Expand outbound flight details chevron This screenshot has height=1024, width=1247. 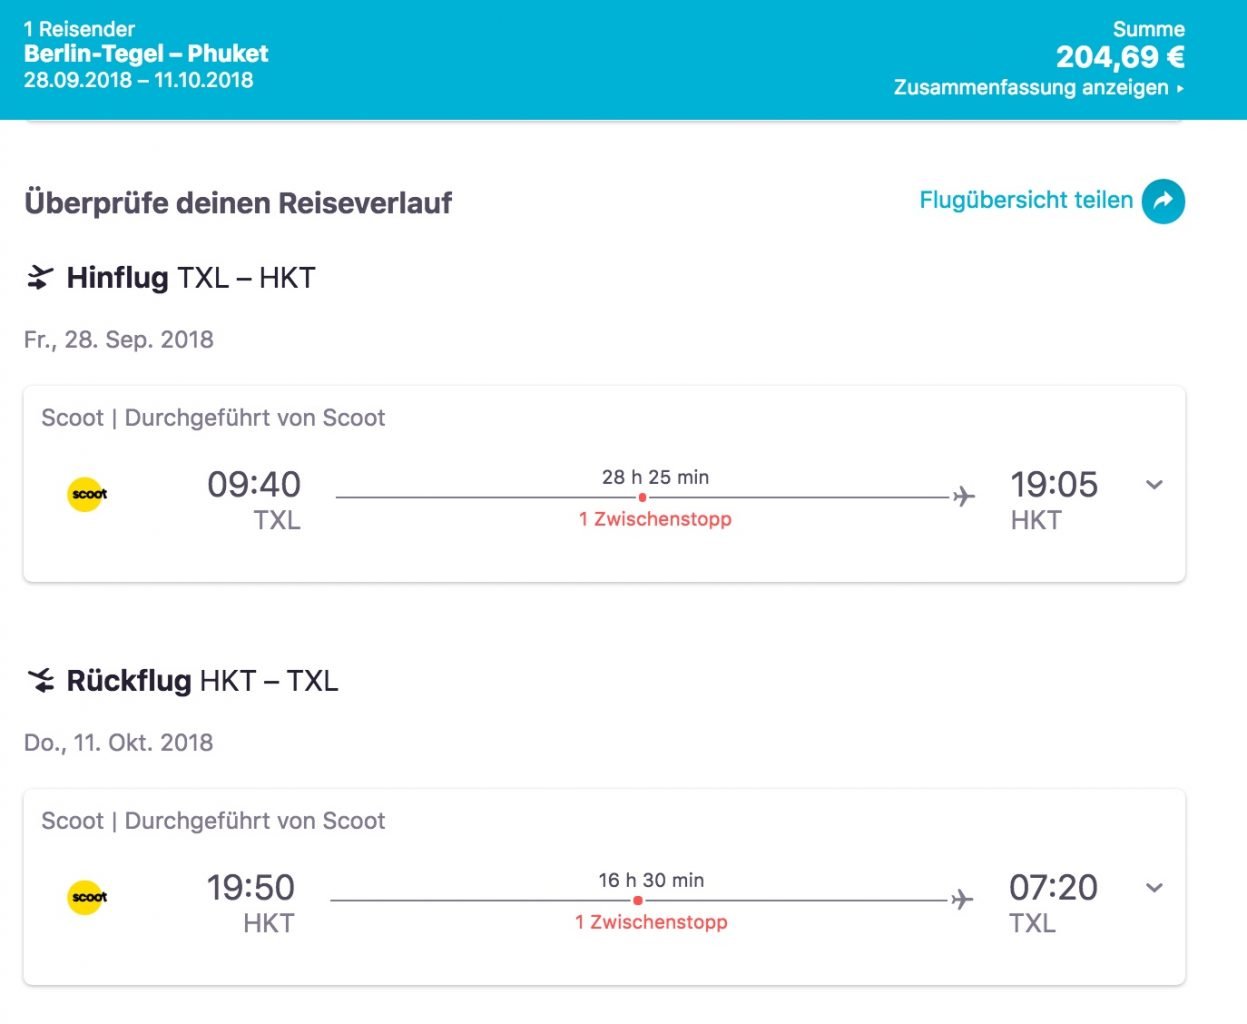coord(1154,485)
